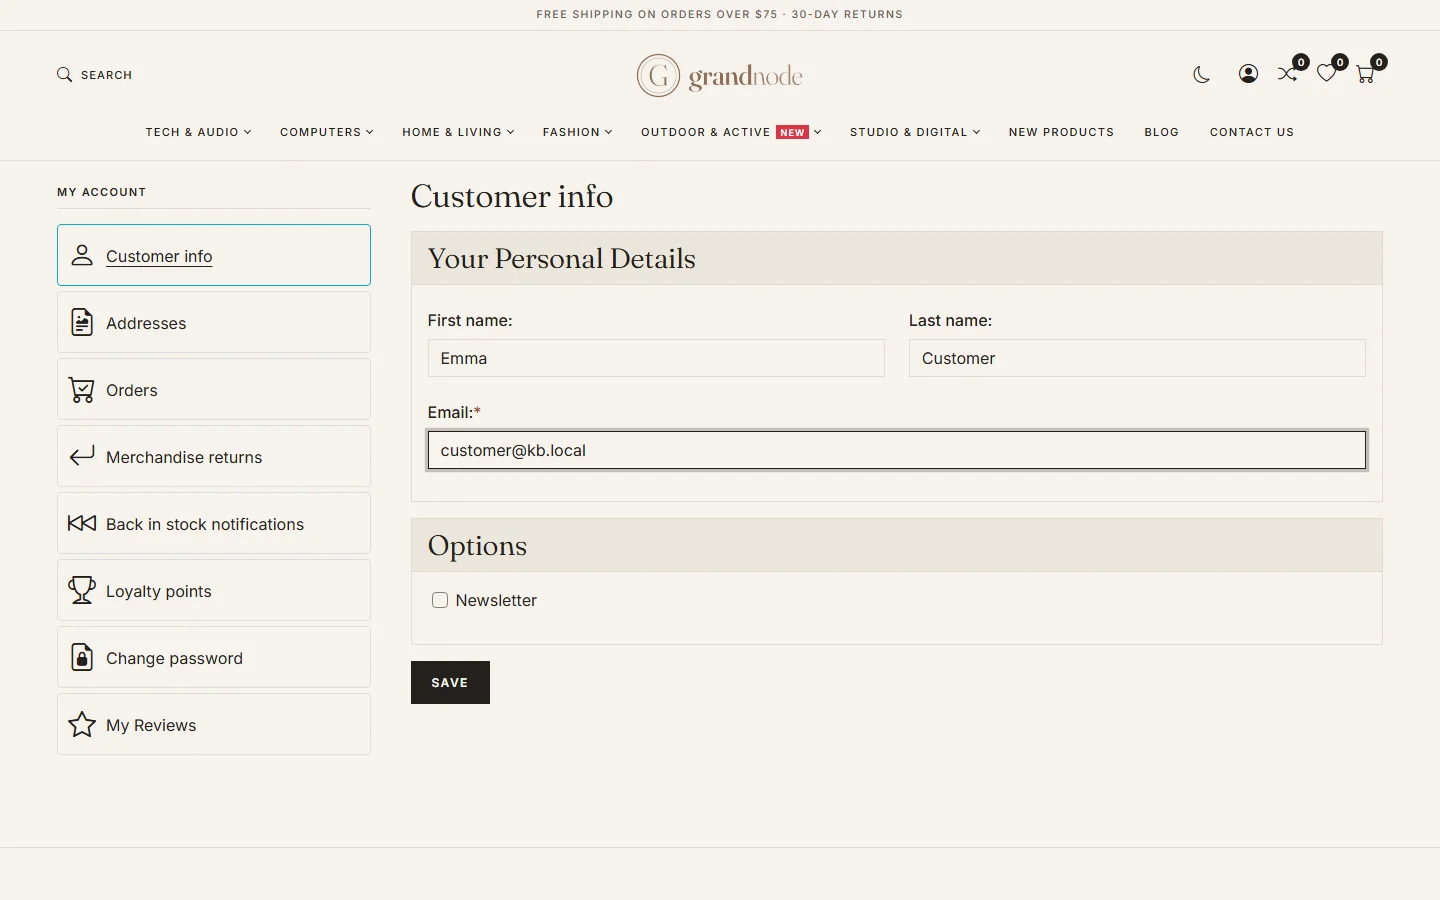
Task: Click the Save button
Action: pos(450,682)
